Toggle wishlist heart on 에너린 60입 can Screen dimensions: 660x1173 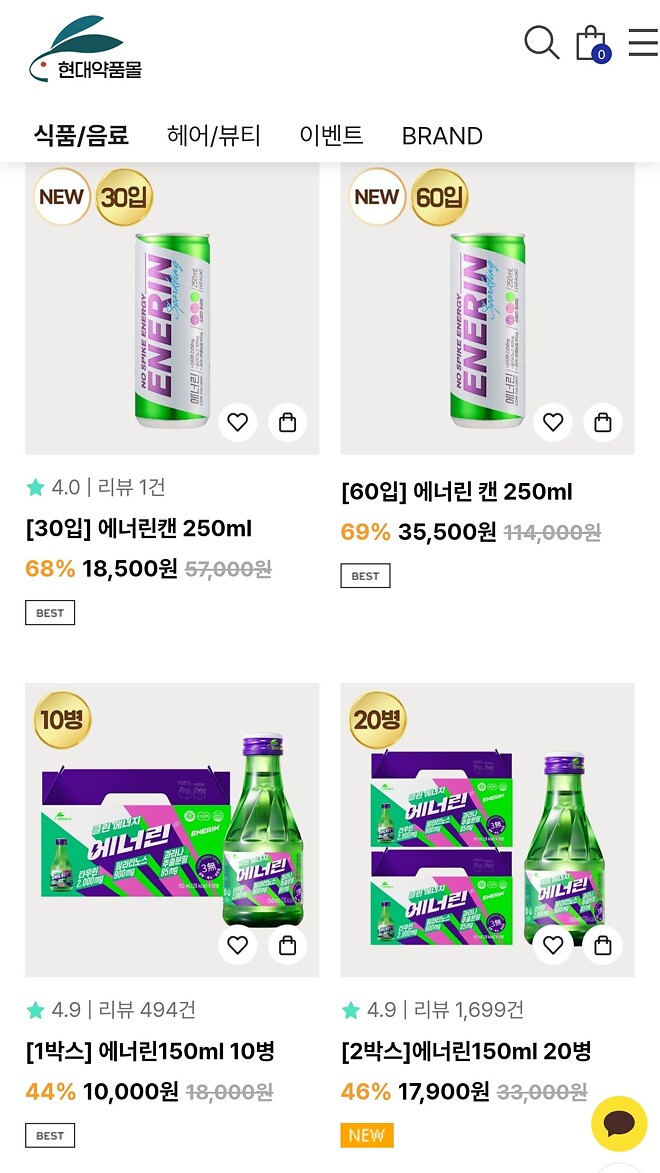tap(553, 422)
